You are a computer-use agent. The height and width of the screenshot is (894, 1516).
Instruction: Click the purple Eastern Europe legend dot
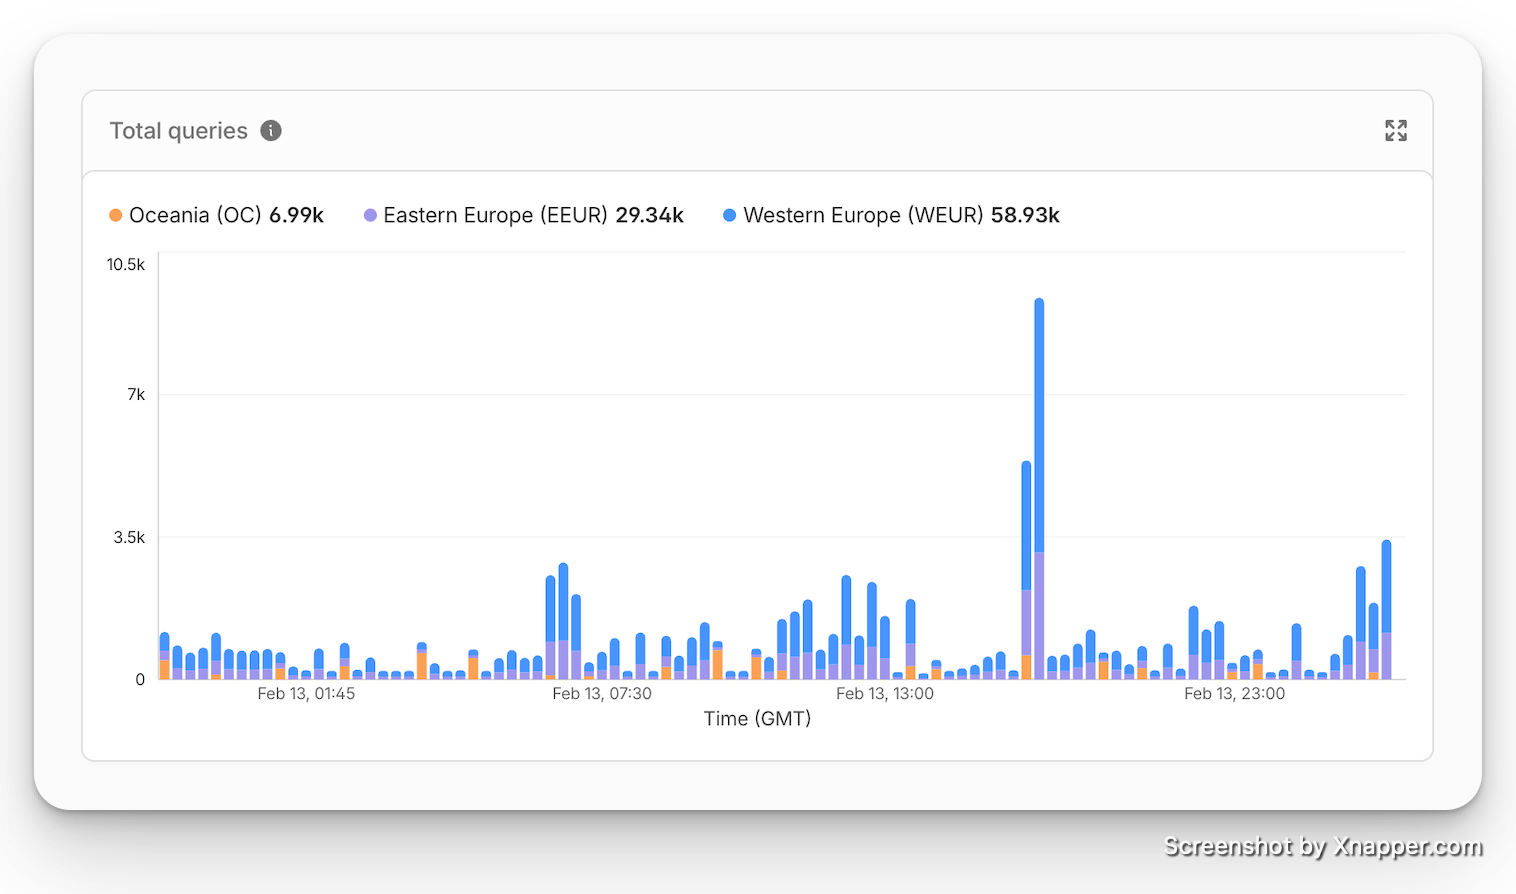coord(369,214)
